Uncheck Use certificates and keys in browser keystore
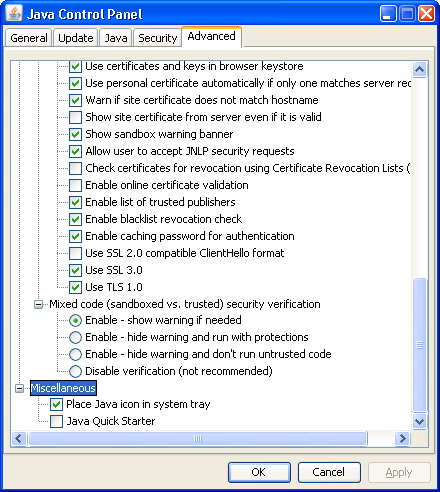The height and width of the screenshot is (492, 440). (x=75, y=66)
